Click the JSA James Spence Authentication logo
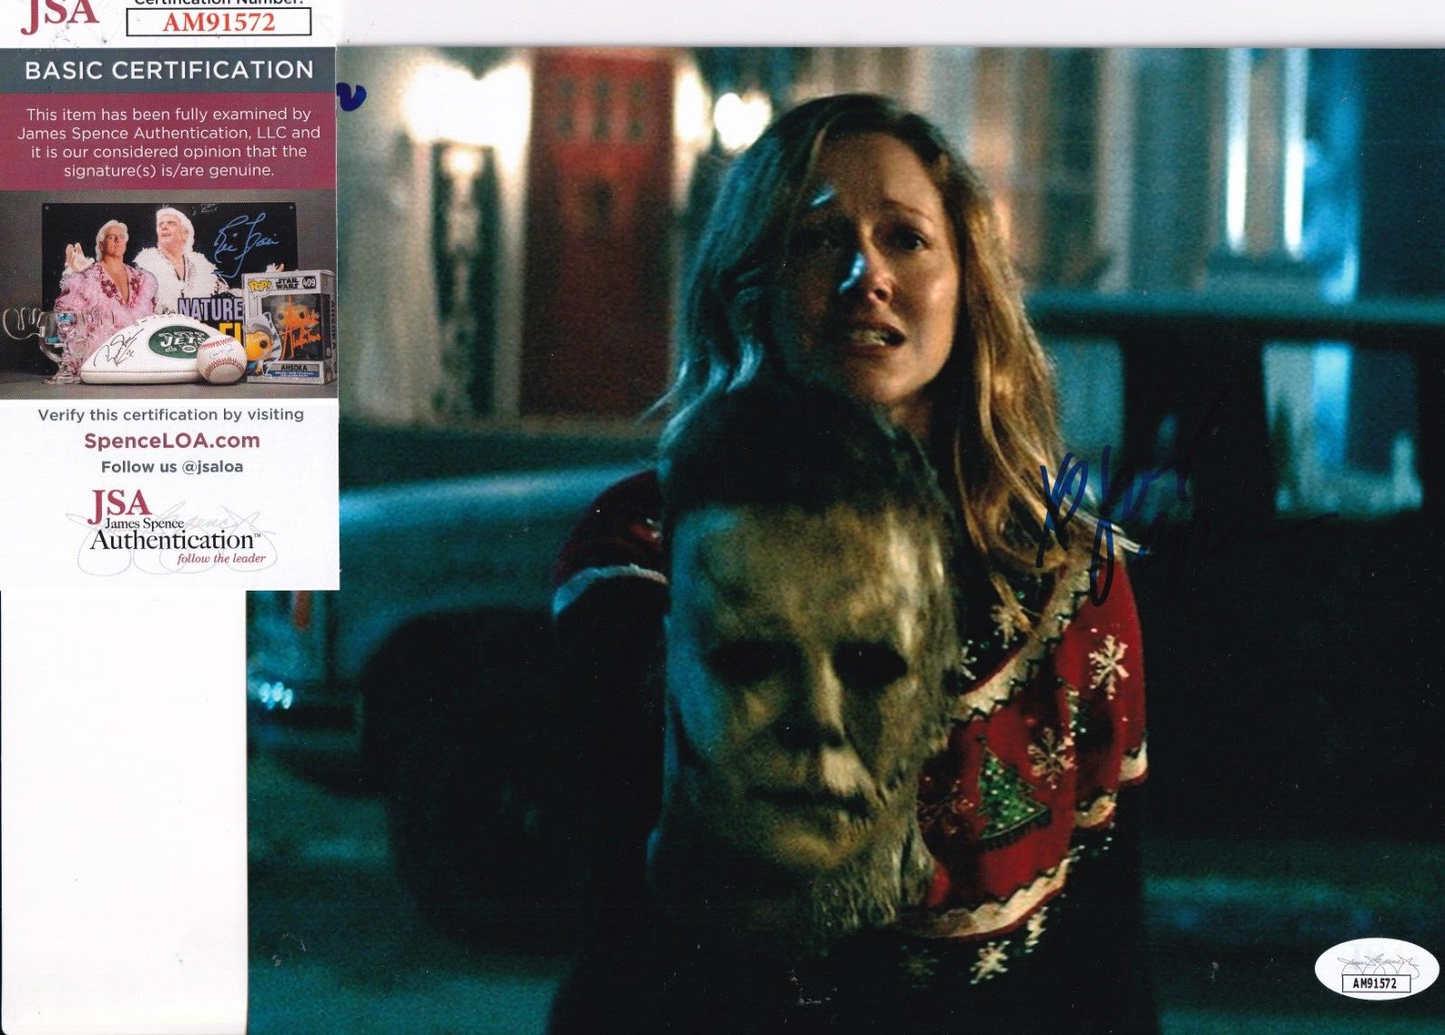 click(x=172, y=530)
